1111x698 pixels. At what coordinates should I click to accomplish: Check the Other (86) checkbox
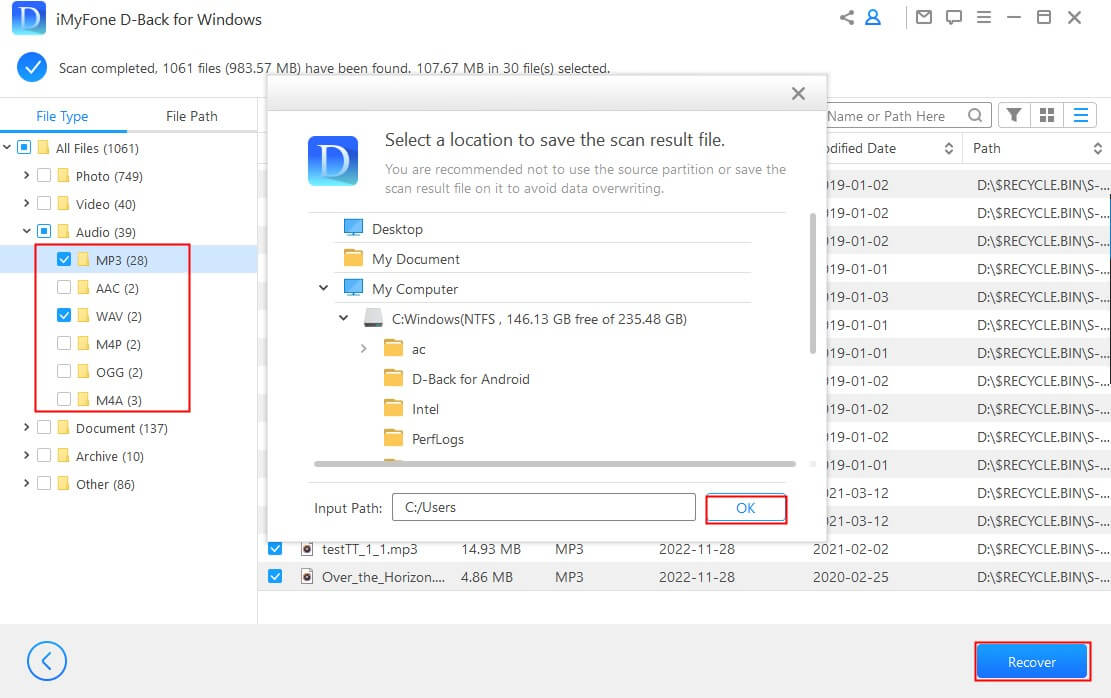click(44, 483)
